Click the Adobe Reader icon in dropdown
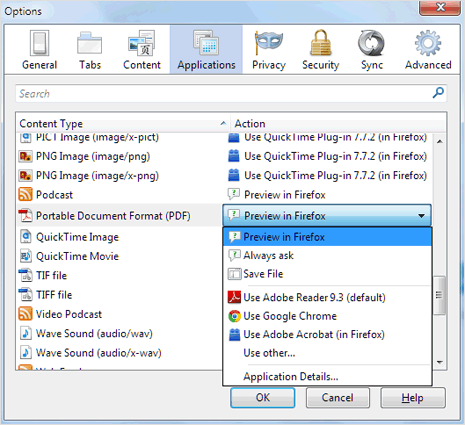 point(234,297)
